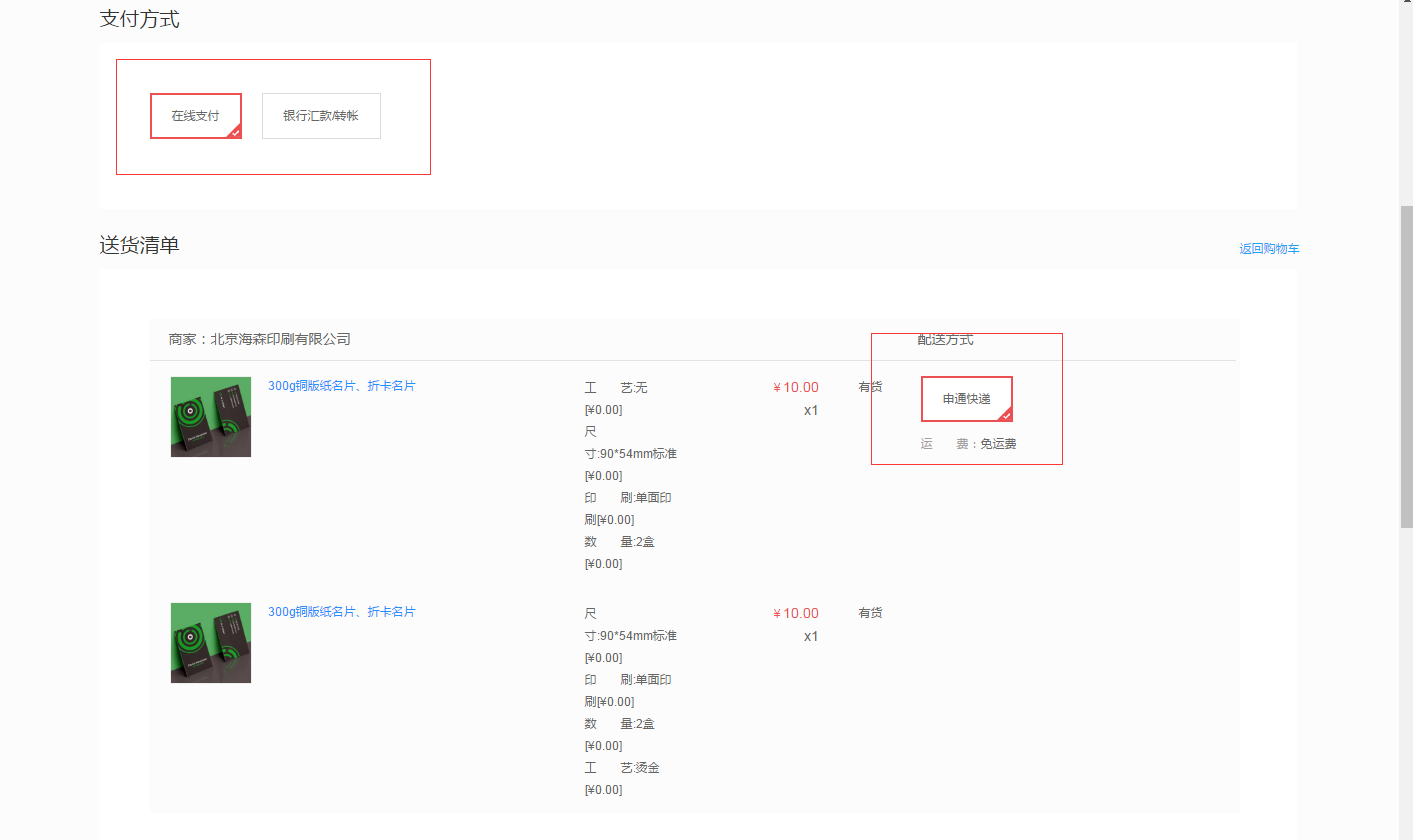Screen dimensions: 1413x840
Task: Click 有货 stock status in the 工艺:烫金 row
Action: (870, 613)
